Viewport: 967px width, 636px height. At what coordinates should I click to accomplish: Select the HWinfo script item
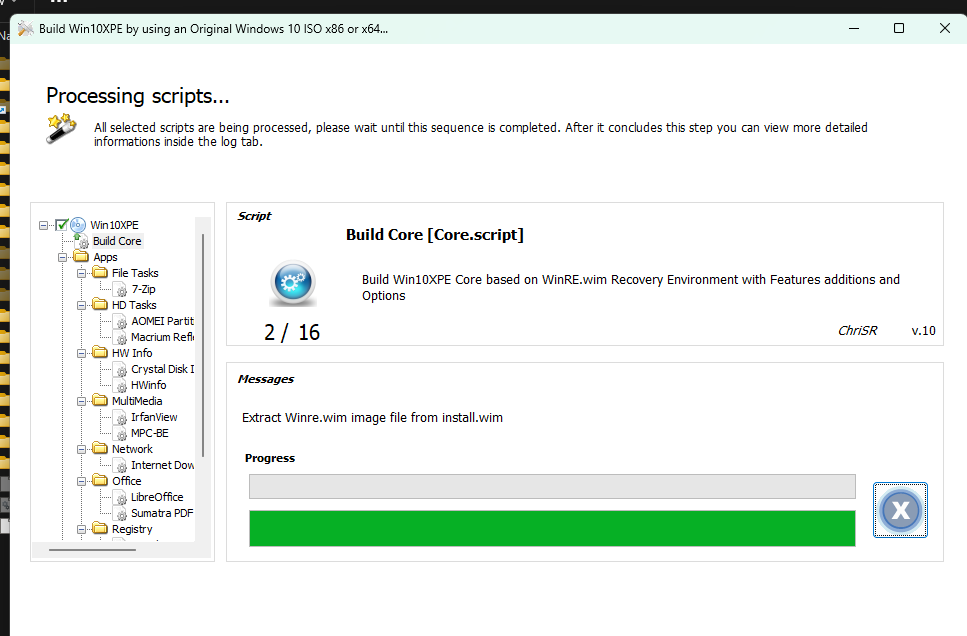click(x=149, y=385)
